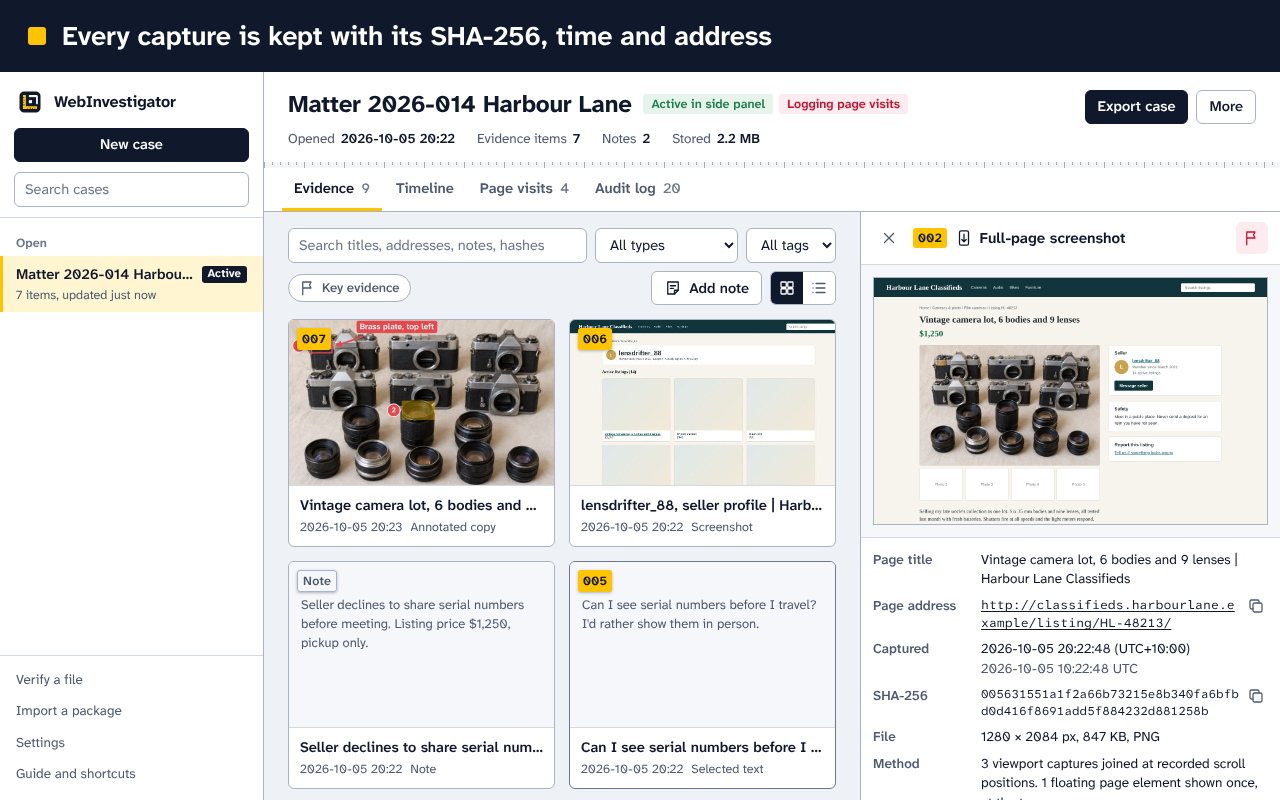This screenshot has width=1280, height=800.
Task: Click the Add note button
Action: (x=707, y=288)
